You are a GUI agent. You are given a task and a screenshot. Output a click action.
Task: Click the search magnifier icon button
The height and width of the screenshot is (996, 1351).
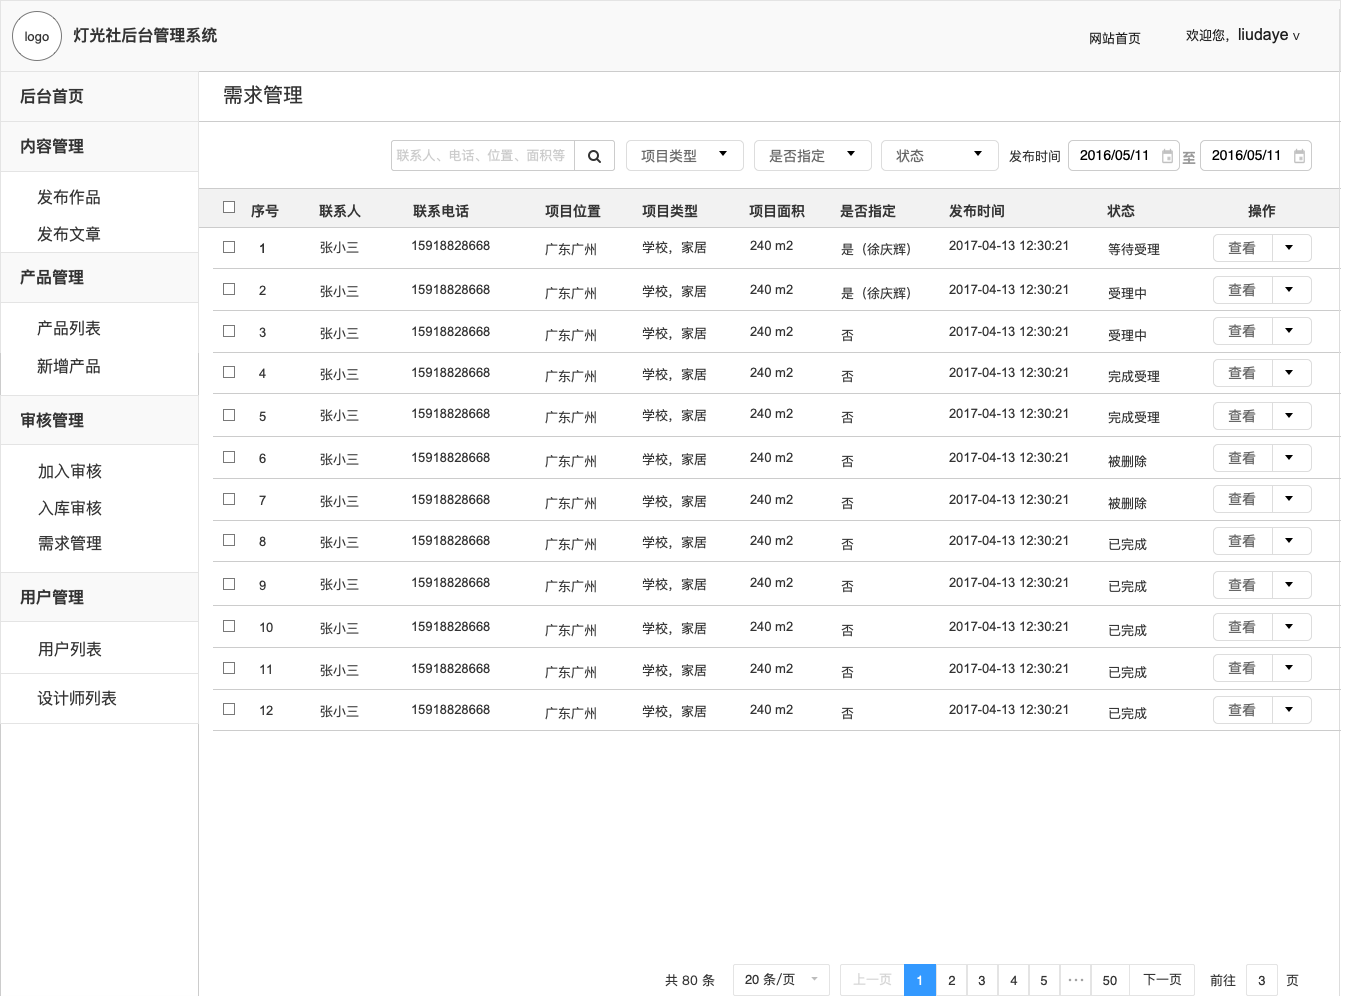tap(594, 156)
